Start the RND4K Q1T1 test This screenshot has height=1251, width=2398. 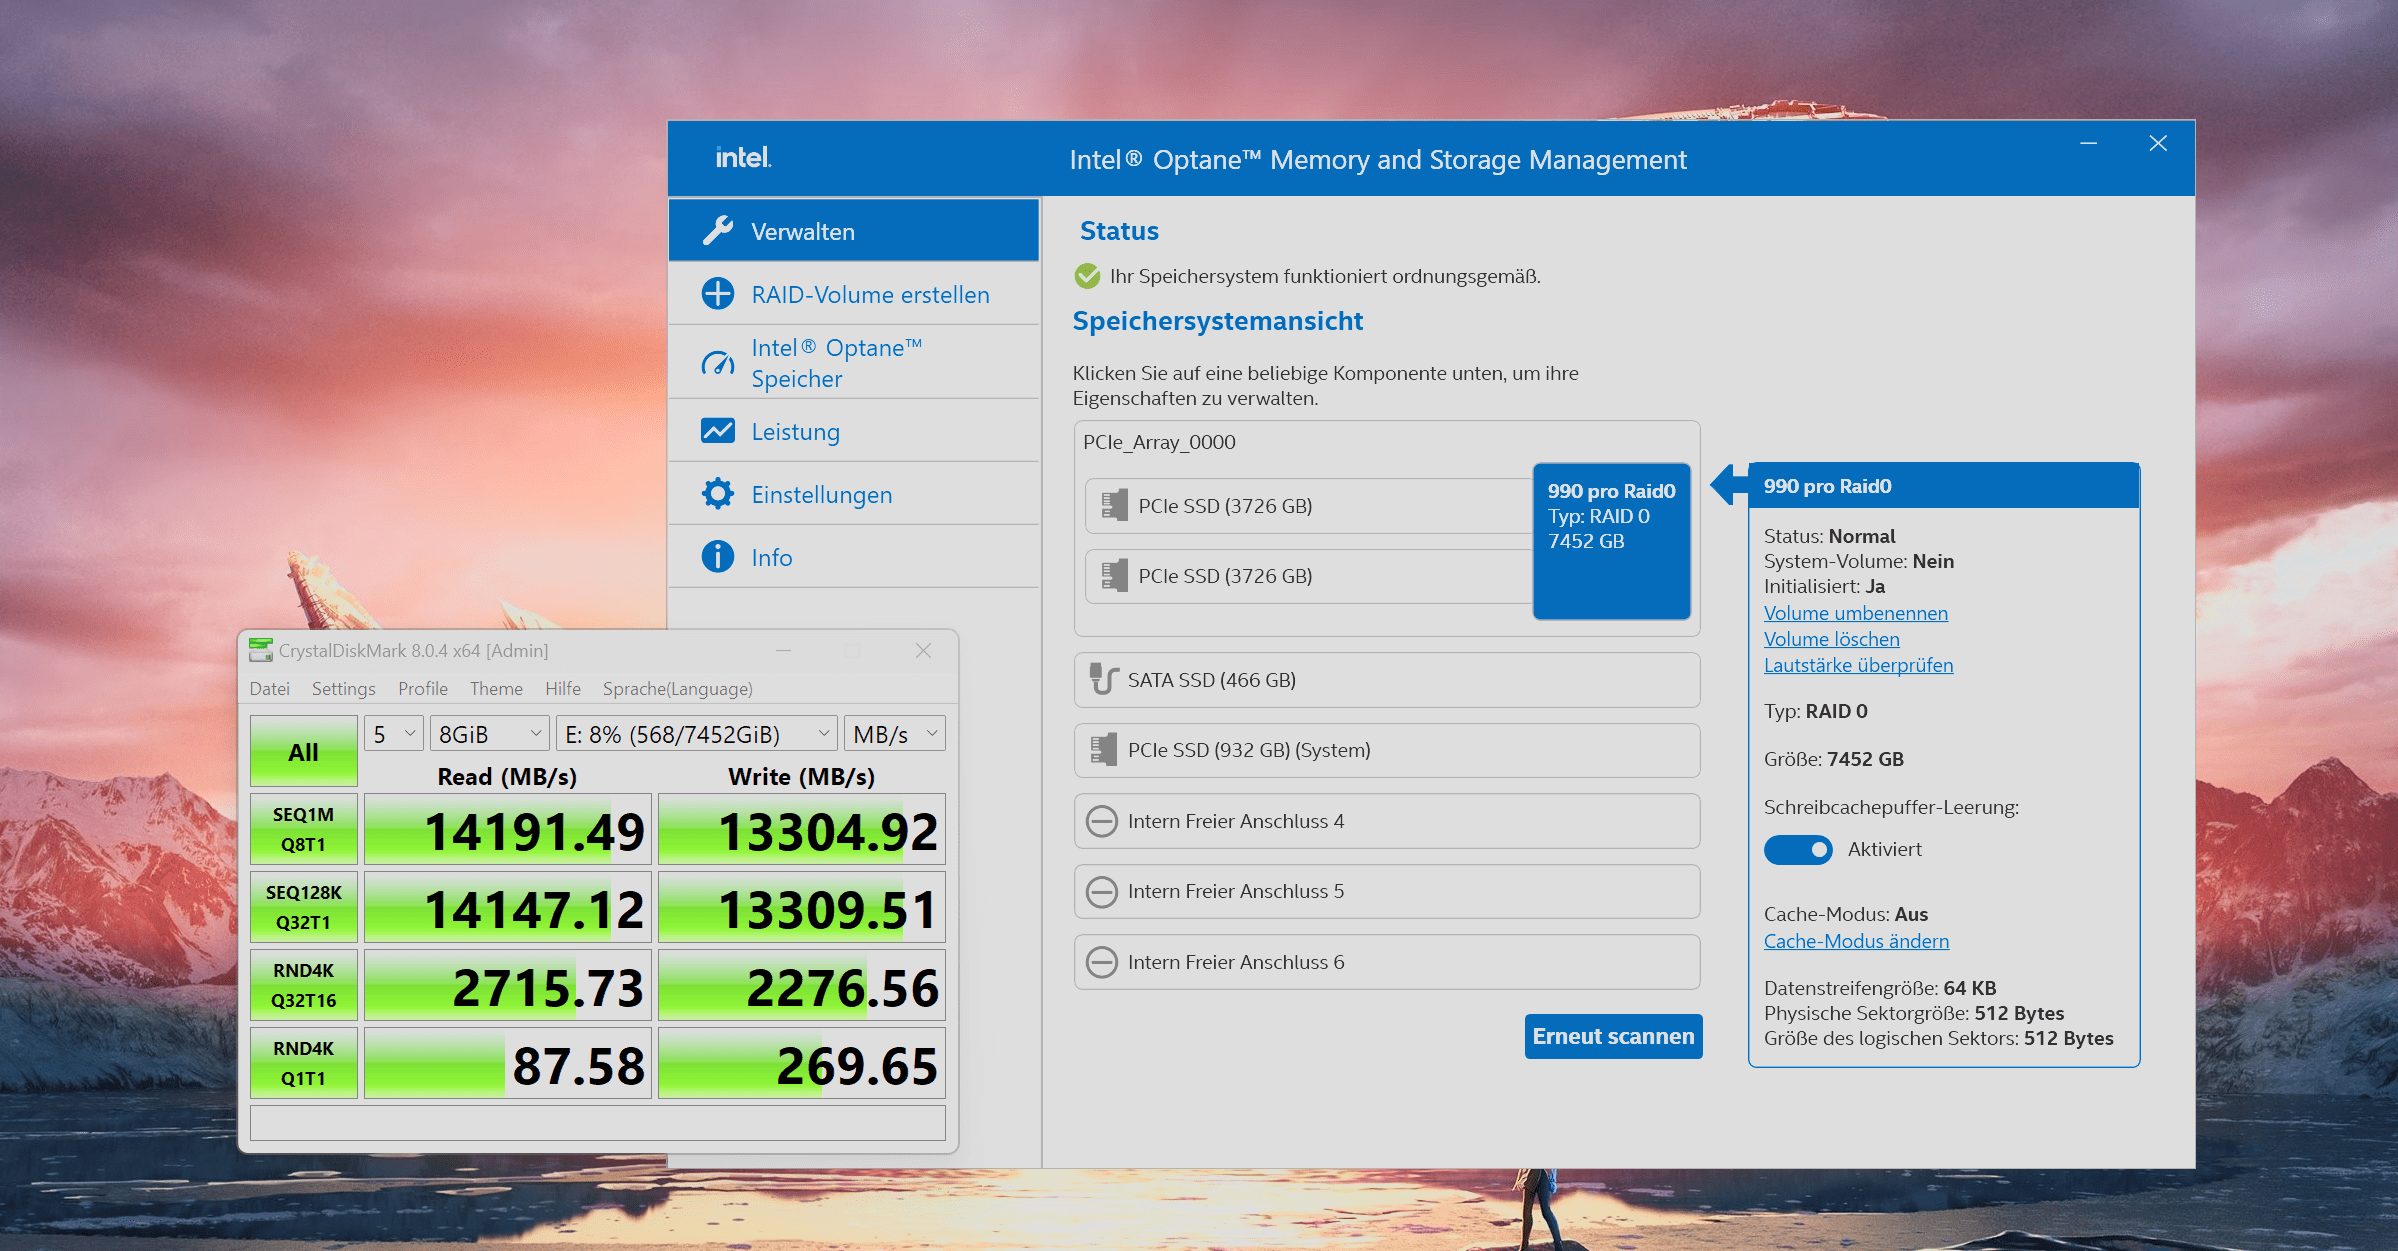click(304, 1063)
